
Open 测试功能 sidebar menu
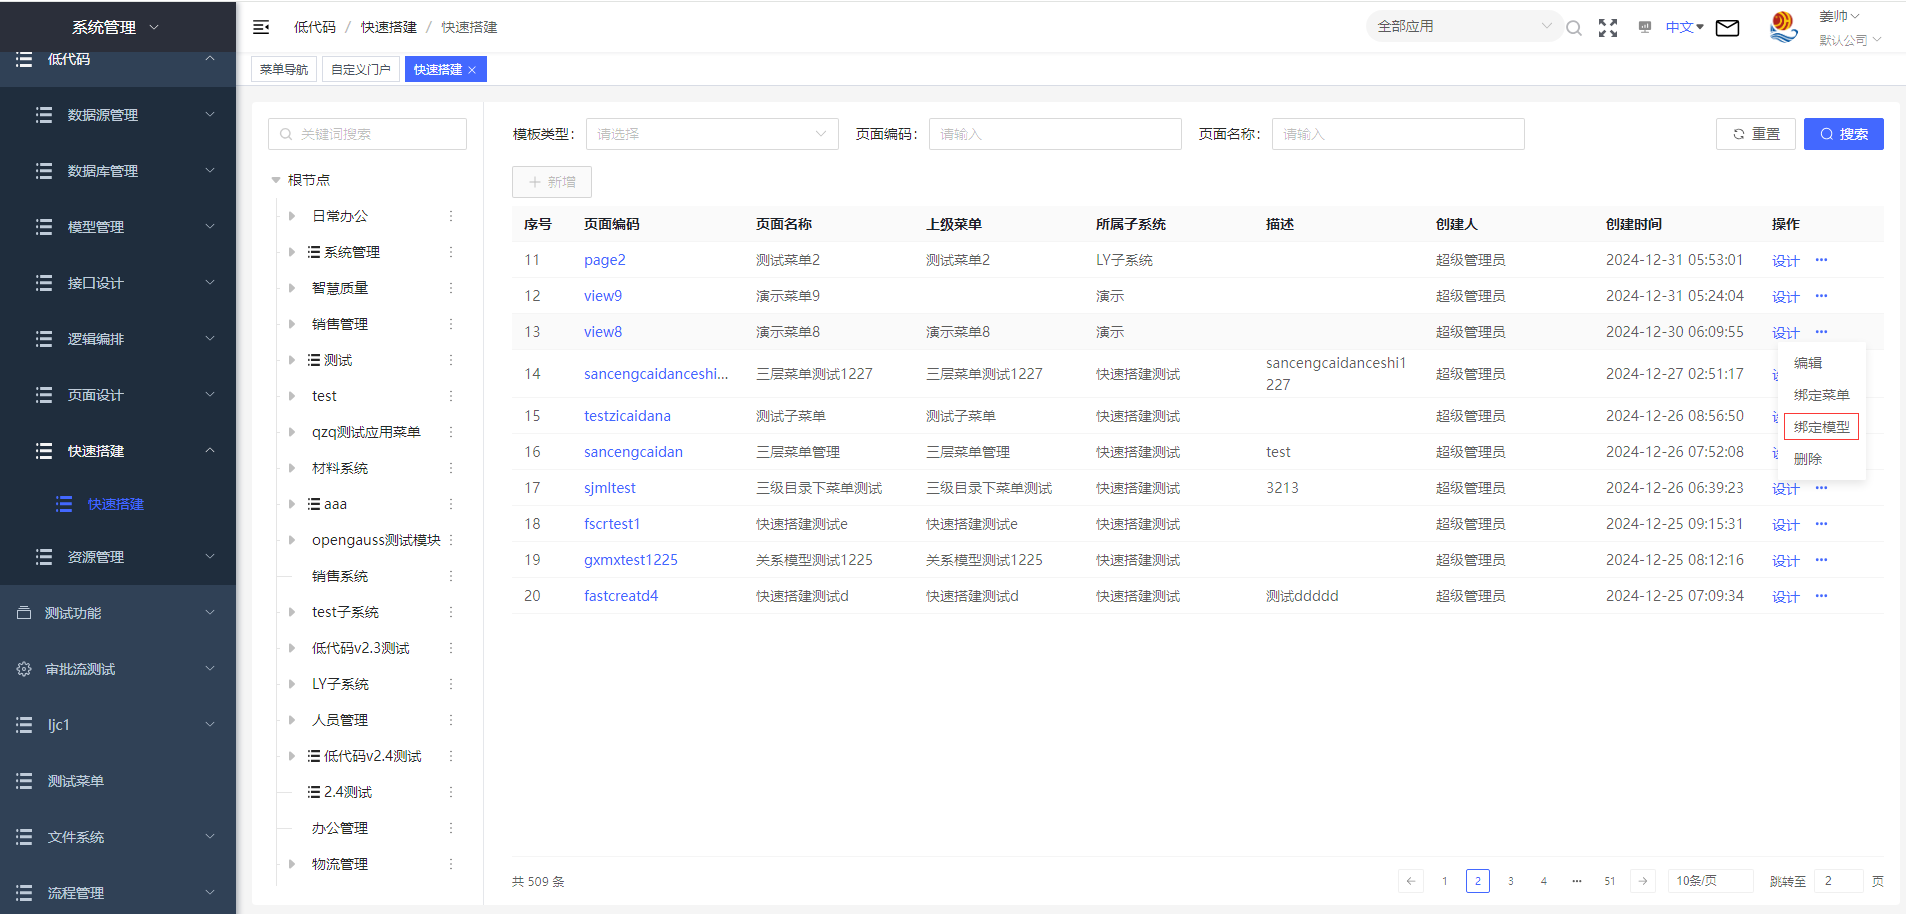(x=118, y=613)
